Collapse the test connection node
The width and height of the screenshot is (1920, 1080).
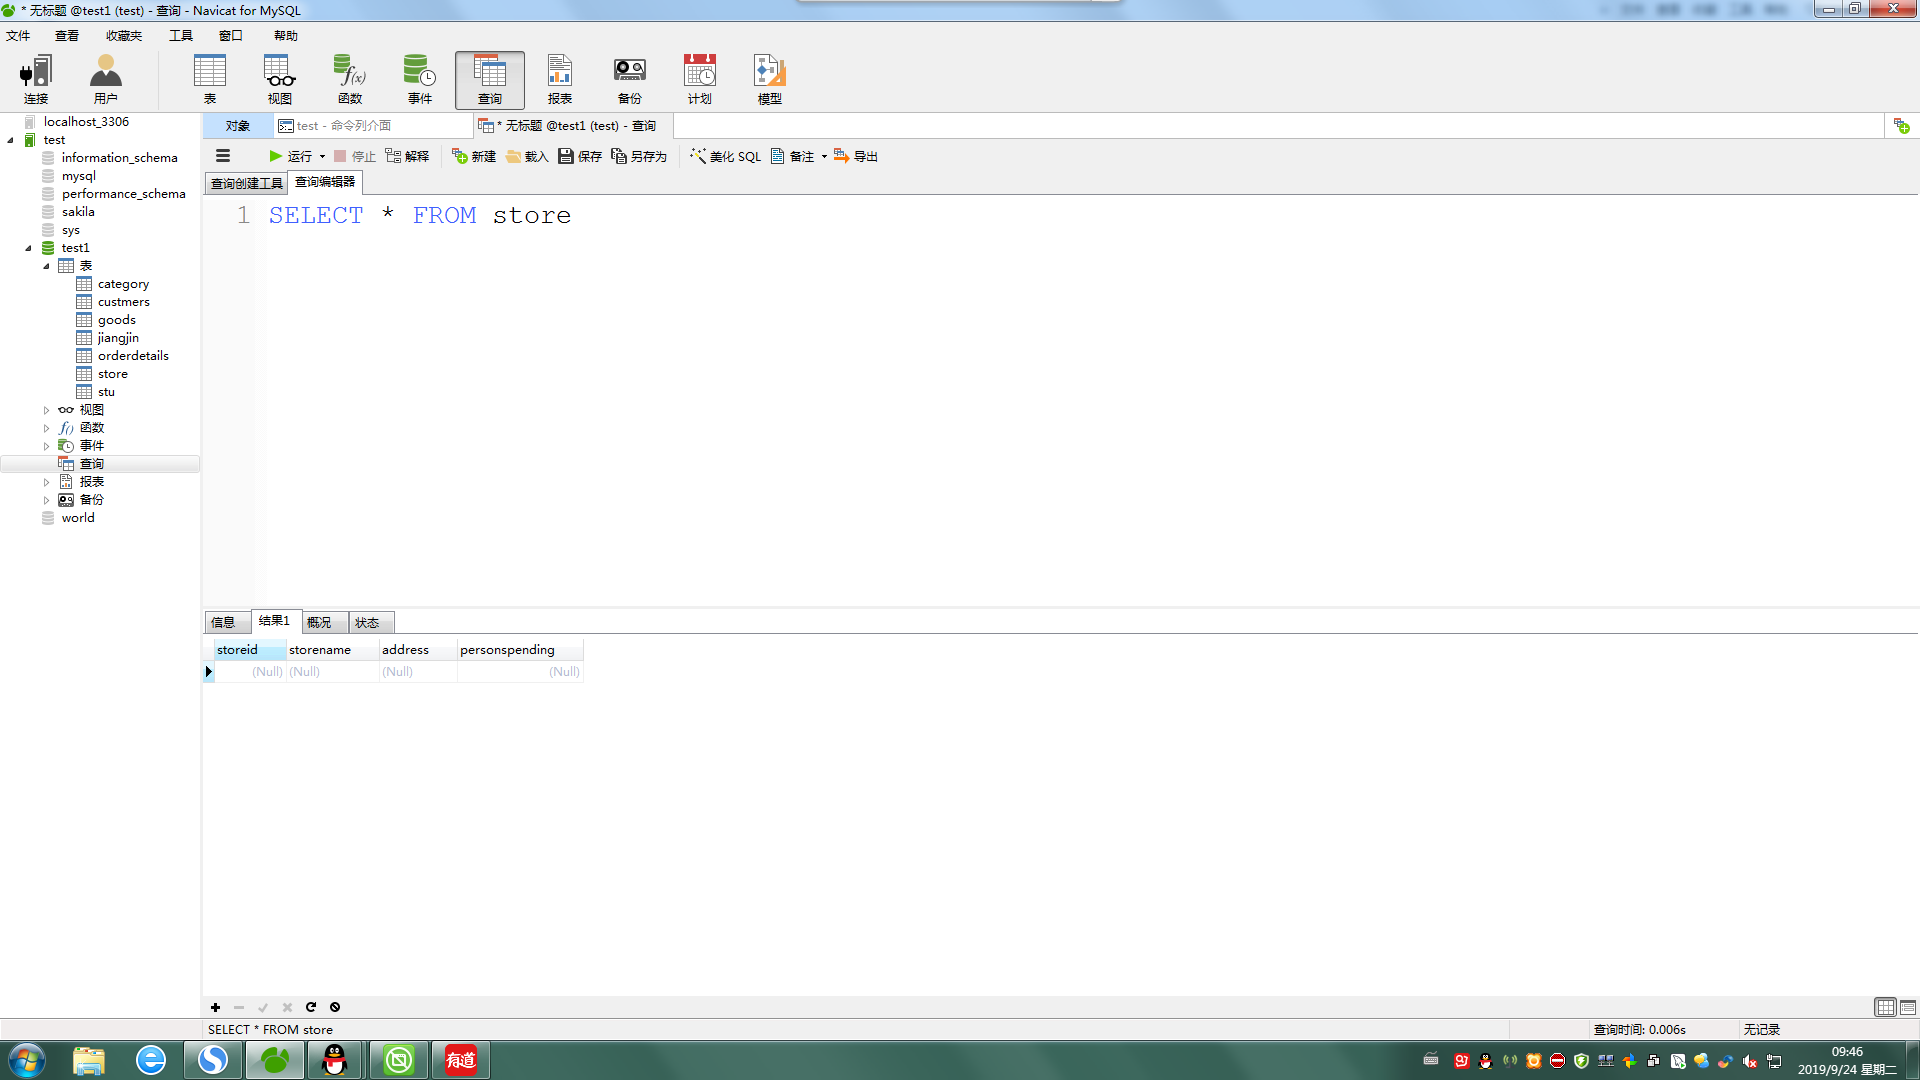(11, 140)
